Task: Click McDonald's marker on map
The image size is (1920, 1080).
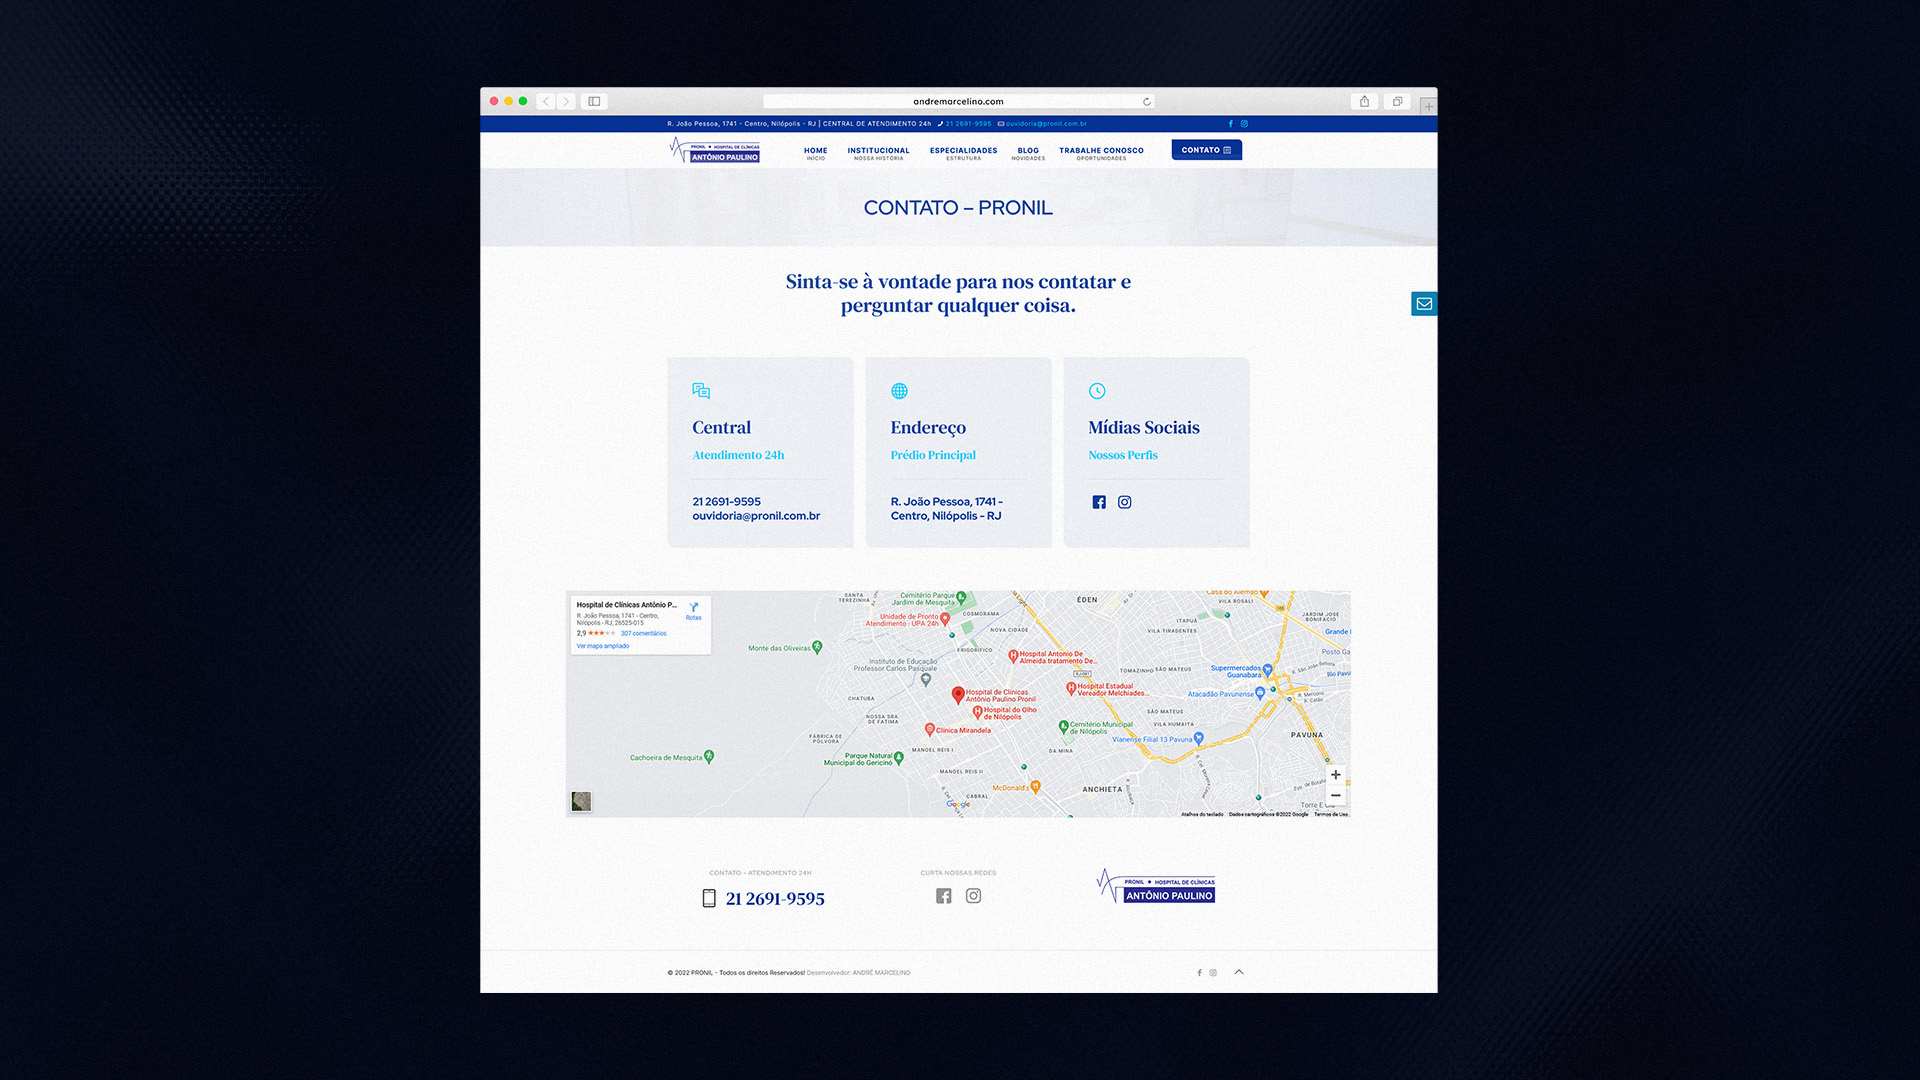Action: pos(1035,787)
